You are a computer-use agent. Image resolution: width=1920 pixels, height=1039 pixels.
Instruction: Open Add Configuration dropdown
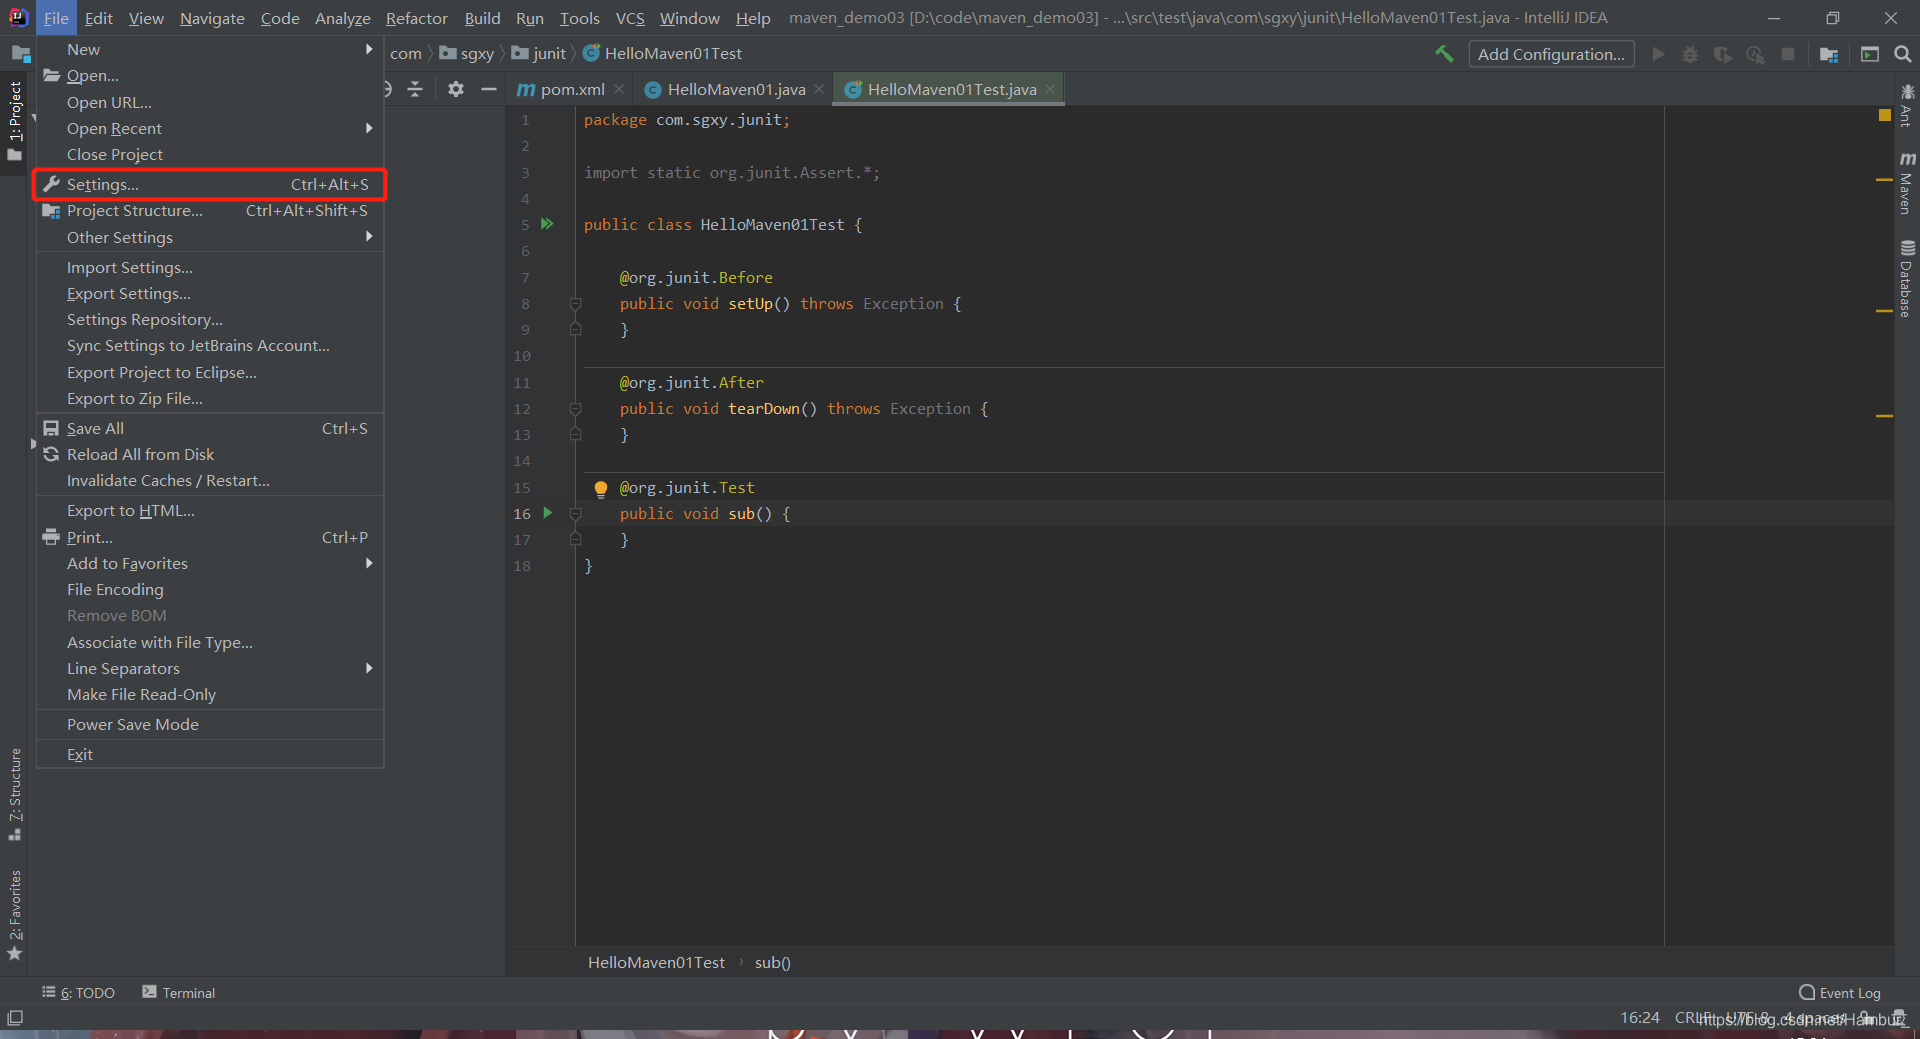[1551, 54]
